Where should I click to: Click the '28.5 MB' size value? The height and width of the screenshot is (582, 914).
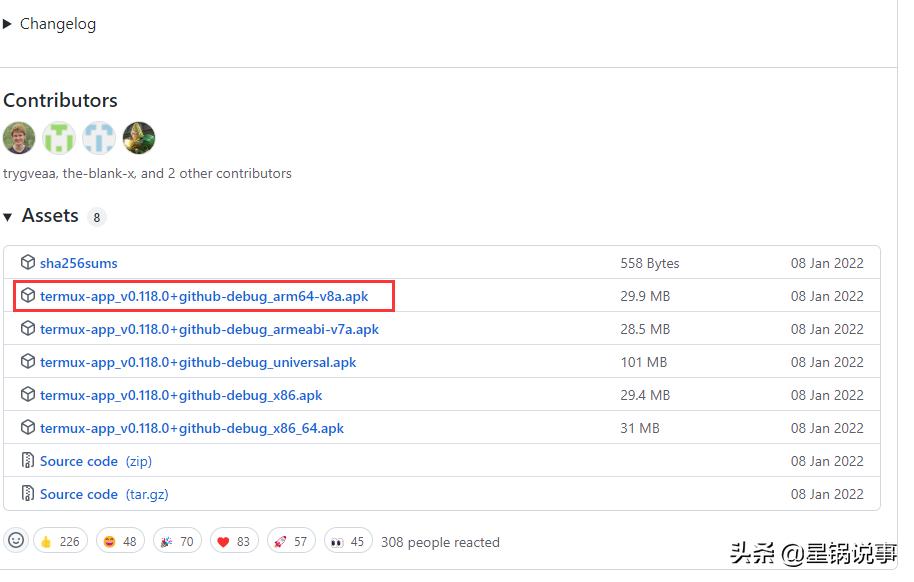(x=645, y=329)
